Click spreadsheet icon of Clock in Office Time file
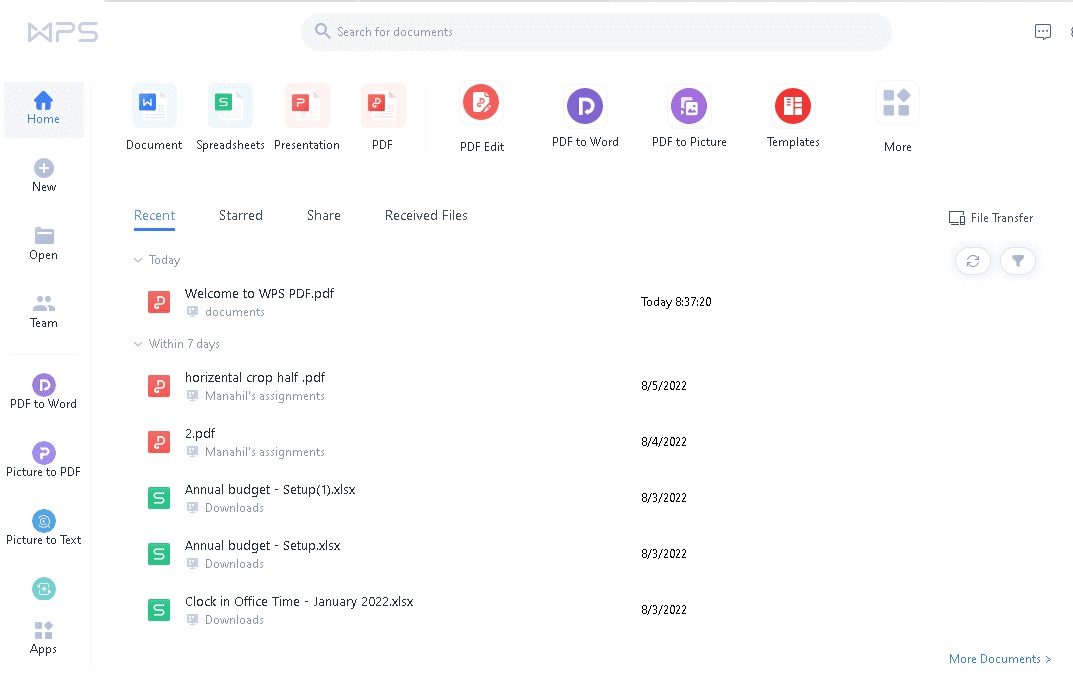Screen dimensions: 1073x683 pyautogui.click(x=159, y=610)
